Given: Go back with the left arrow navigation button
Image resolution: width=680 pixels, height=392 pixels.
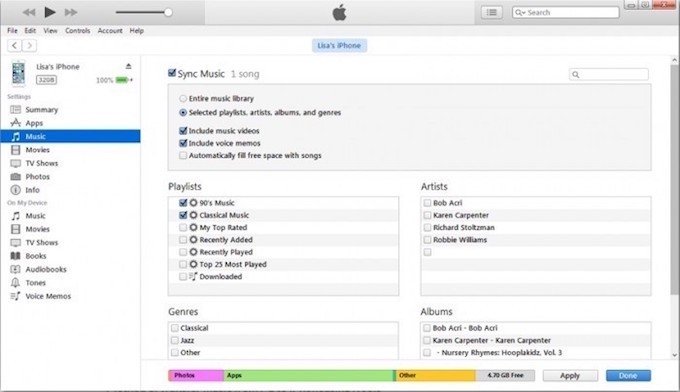Looking at the screenshot, I should click(x=14, y=46).
